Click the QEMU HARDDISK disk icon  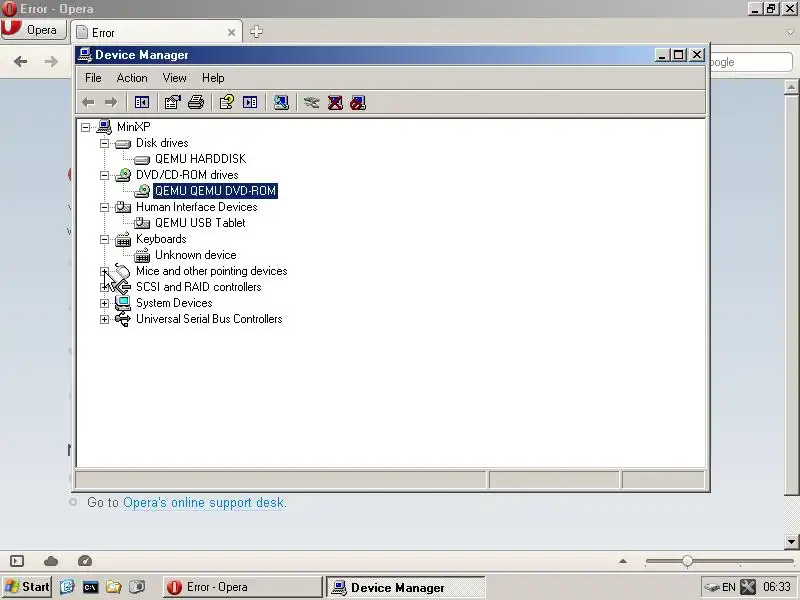click(142, 160)
